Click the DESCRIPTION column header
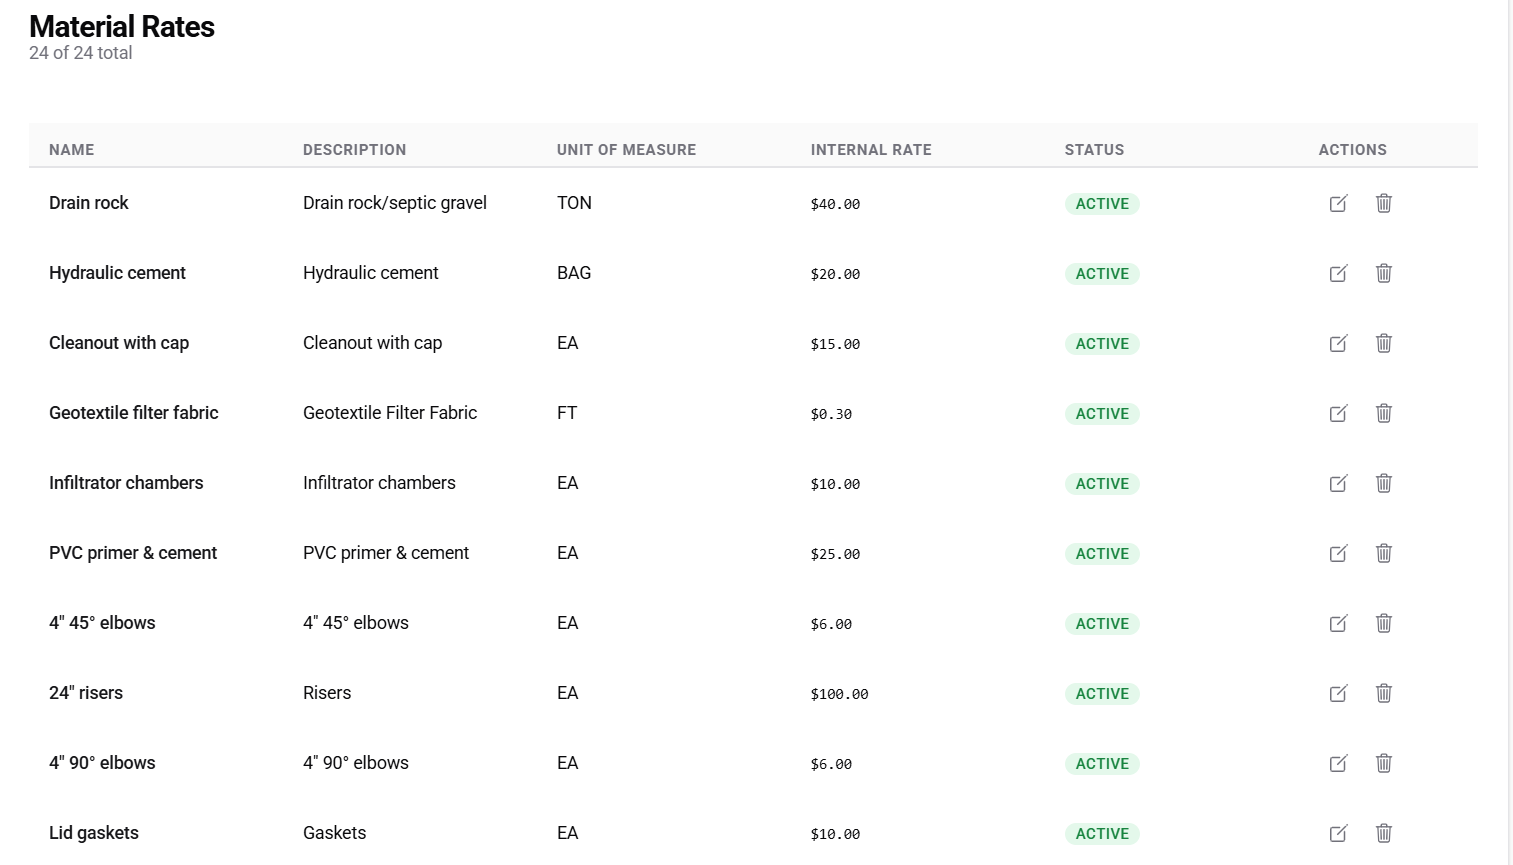The width and height of the screenshot is (1513, 865). (355, 150)
